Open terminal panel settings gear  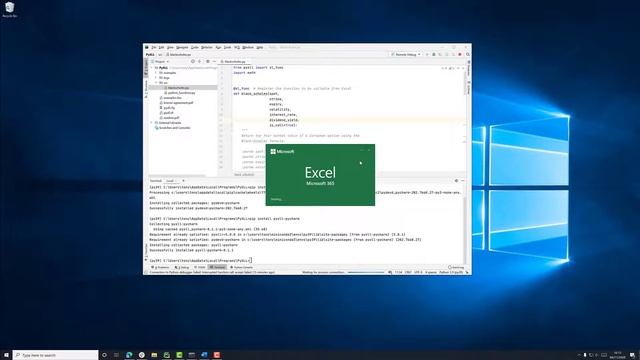pyautogui.click(x=456, y=181)
